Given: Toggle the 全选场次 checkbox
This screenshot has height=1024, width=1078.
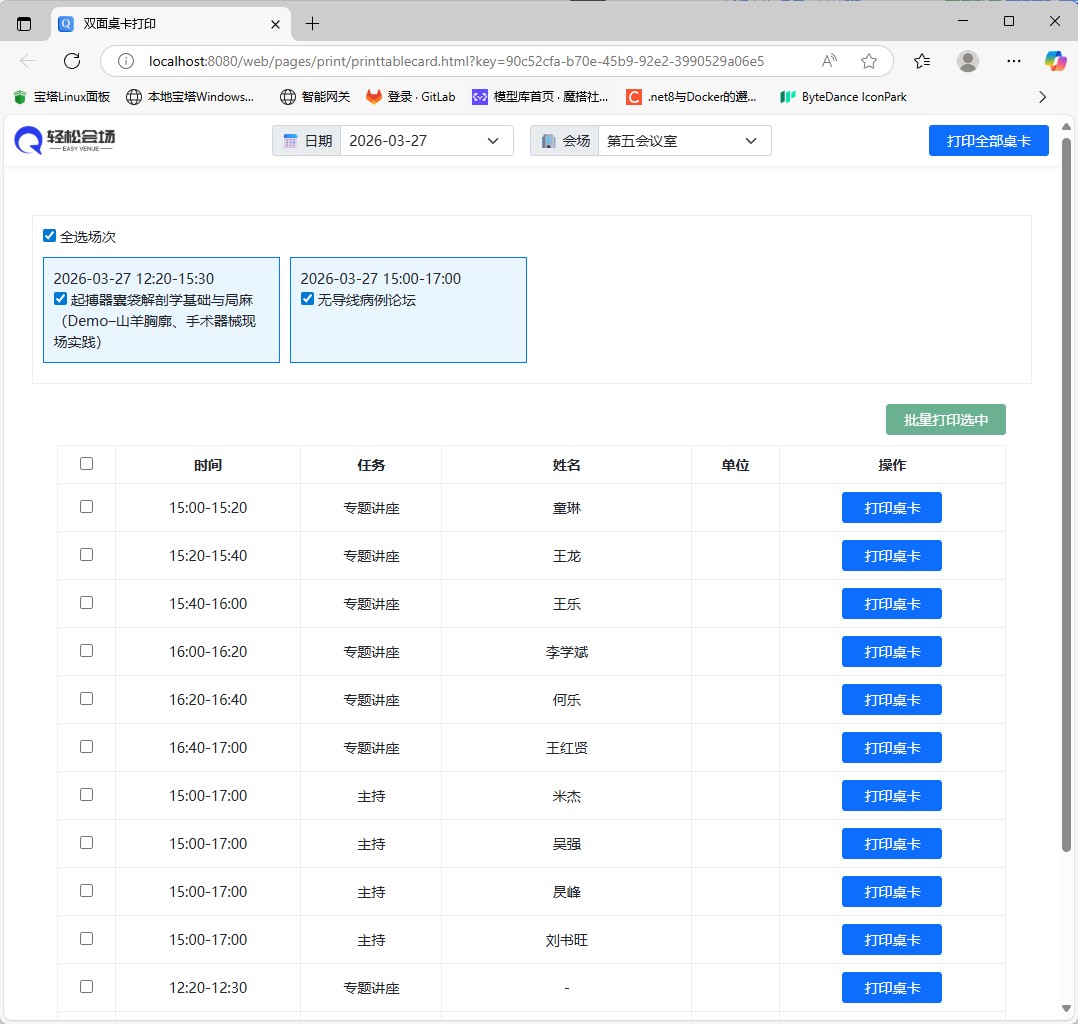Looking at the screenshot, I should tap(50, 236).
